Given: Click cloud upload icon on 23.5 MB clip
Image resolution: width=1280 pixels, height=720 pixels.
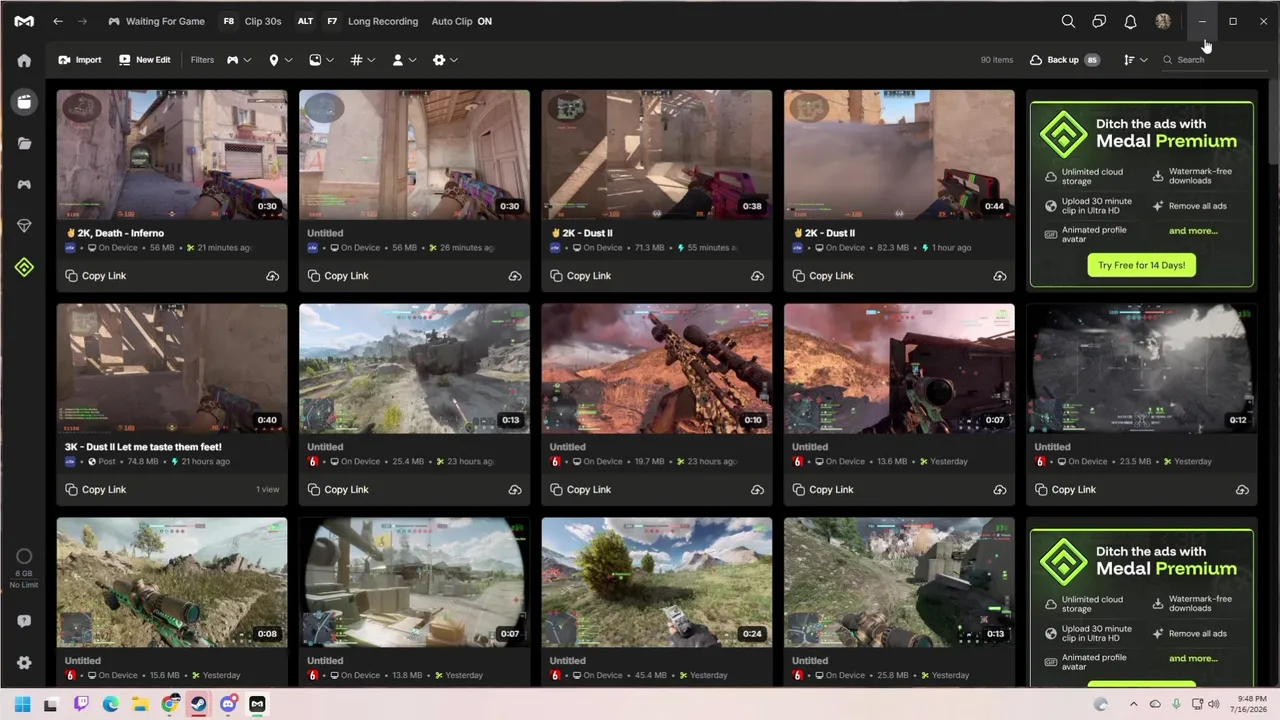Looking at the screenshot, I should (x=1242, y=490).
